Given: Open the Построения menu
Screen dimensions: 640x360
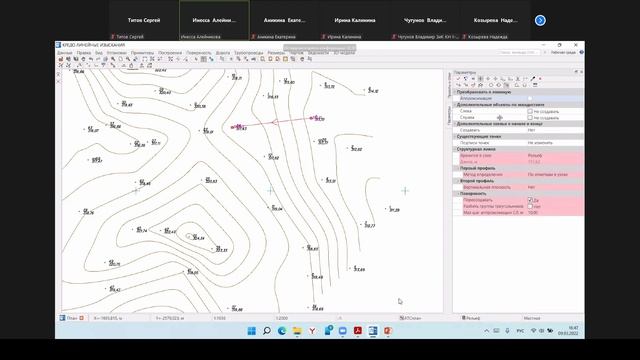Looking at the screenshot, I should pos(170,53).
